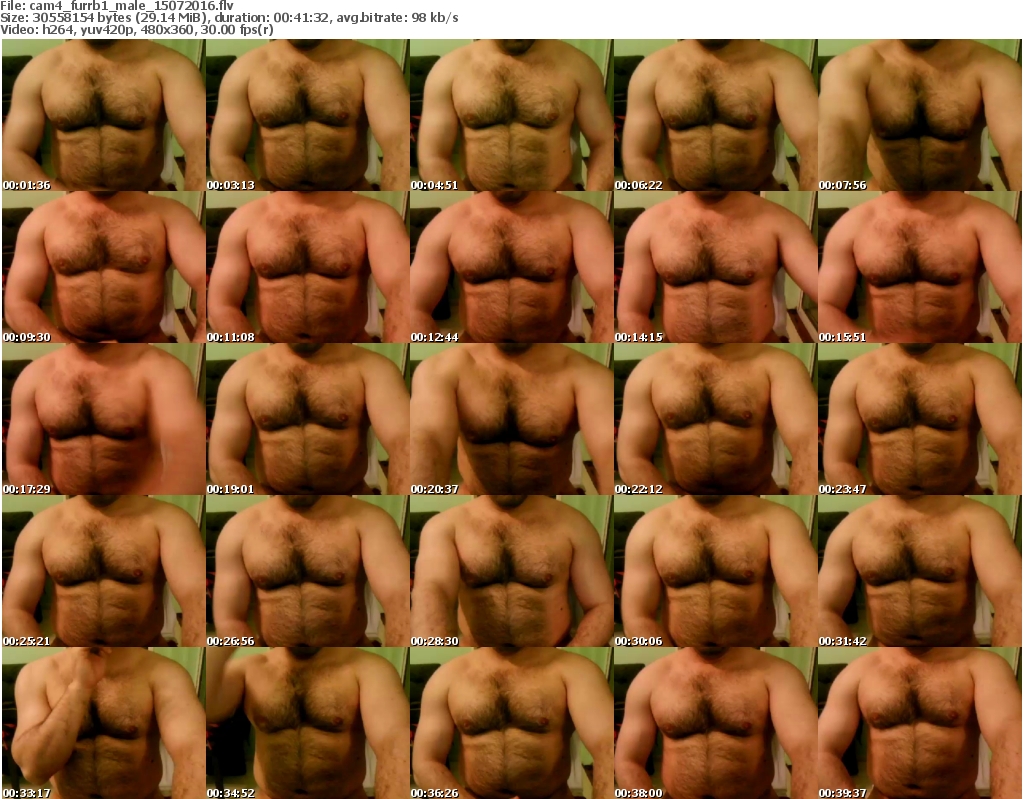Image resolution: width=1024 pixels, height=799 pixels.
Task: Select the thumbnail stamped 00:04:51
Action: (x=511, y=114)
